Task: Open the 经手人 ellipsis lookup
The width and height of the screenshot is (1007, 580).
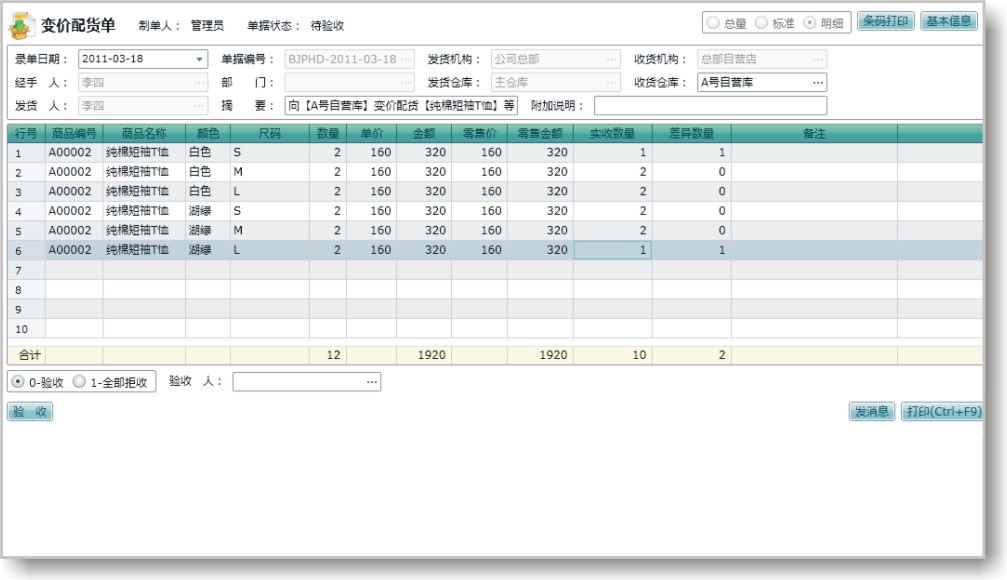Action: coord(199,82)
